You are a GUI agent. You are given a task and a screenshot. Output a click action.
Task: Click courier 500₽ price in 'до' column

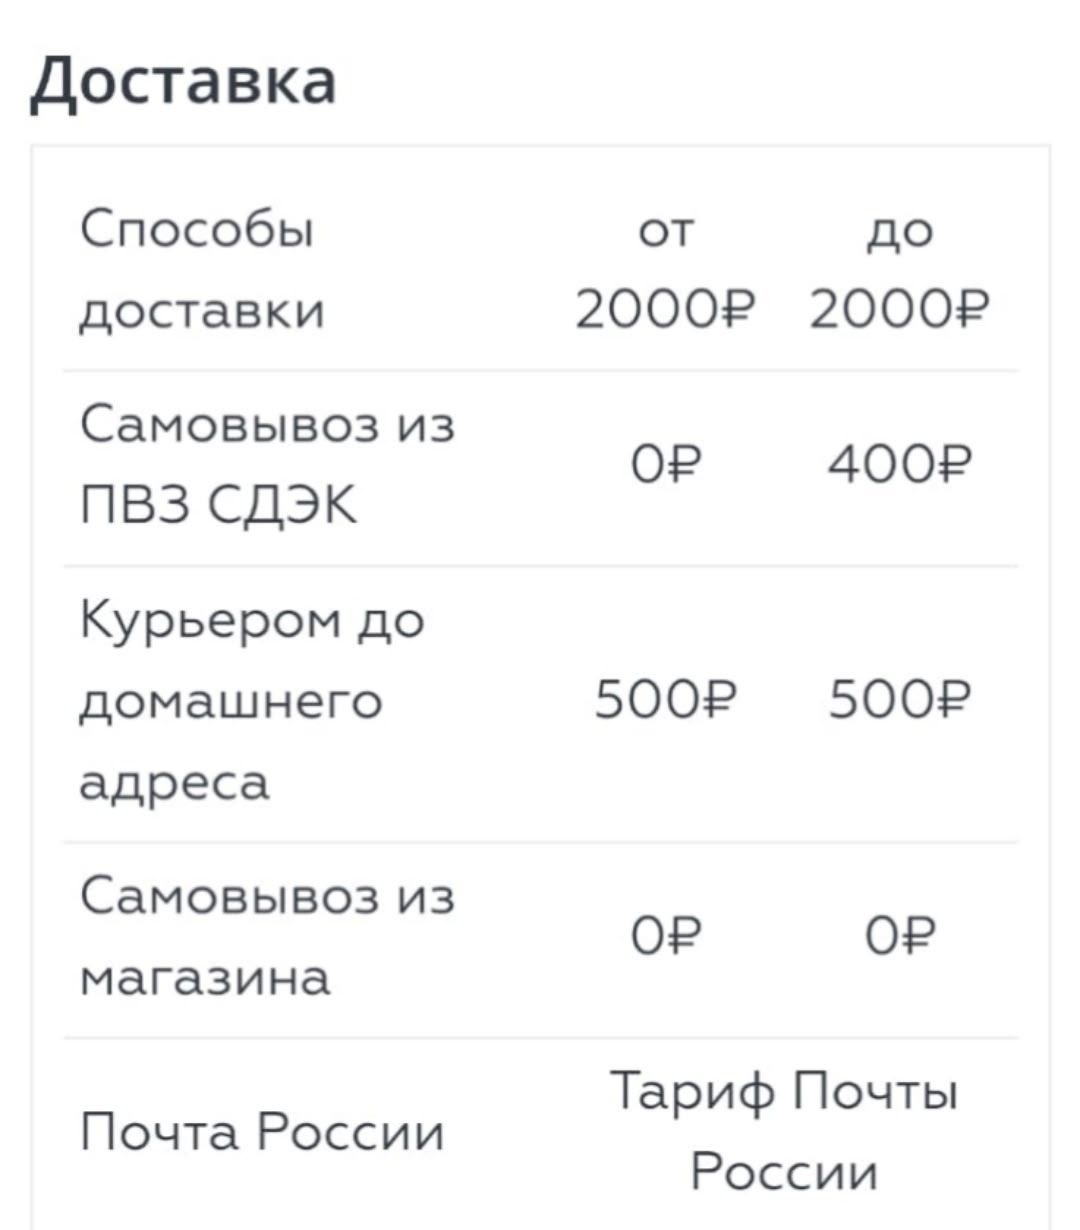pos(899,699)
